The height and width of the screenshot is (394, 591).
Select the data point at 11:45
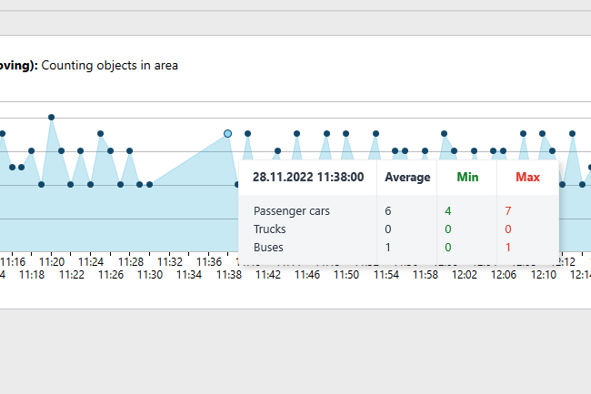pyautogui.click(x=297, y=133)
